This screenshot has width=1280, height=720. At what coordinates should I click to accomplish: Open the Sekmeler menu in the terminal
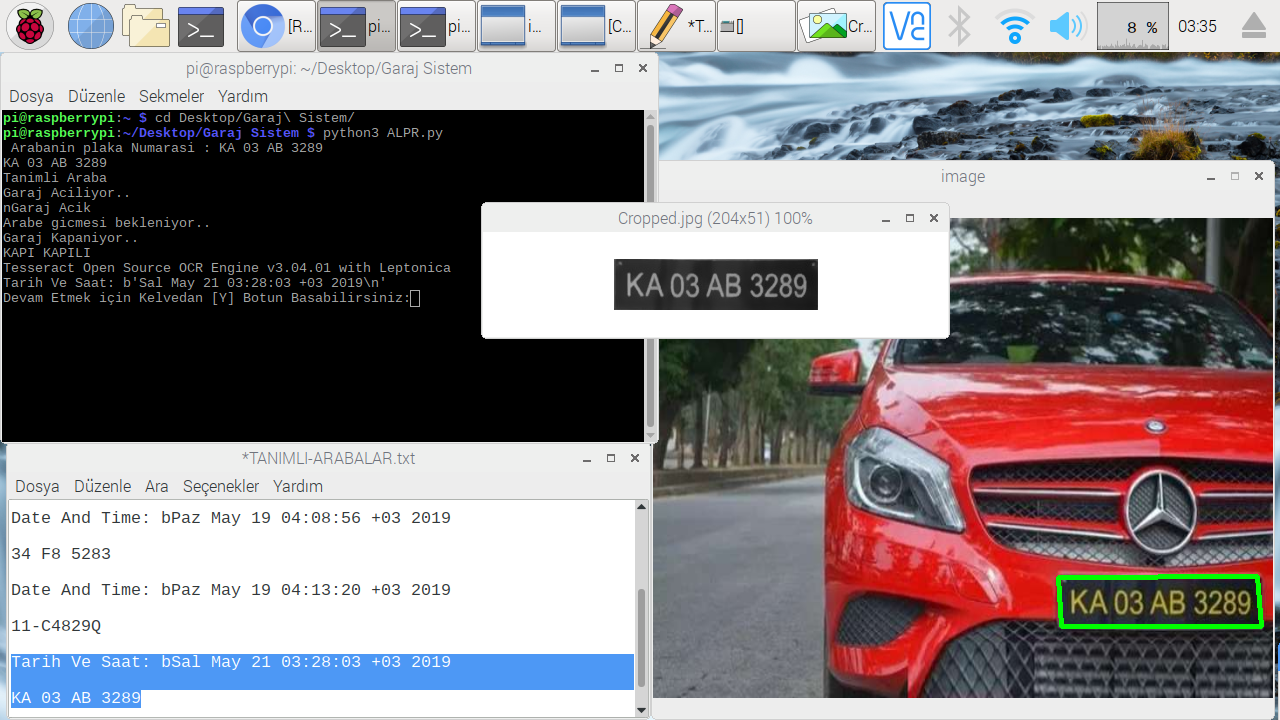click(170, 96)
